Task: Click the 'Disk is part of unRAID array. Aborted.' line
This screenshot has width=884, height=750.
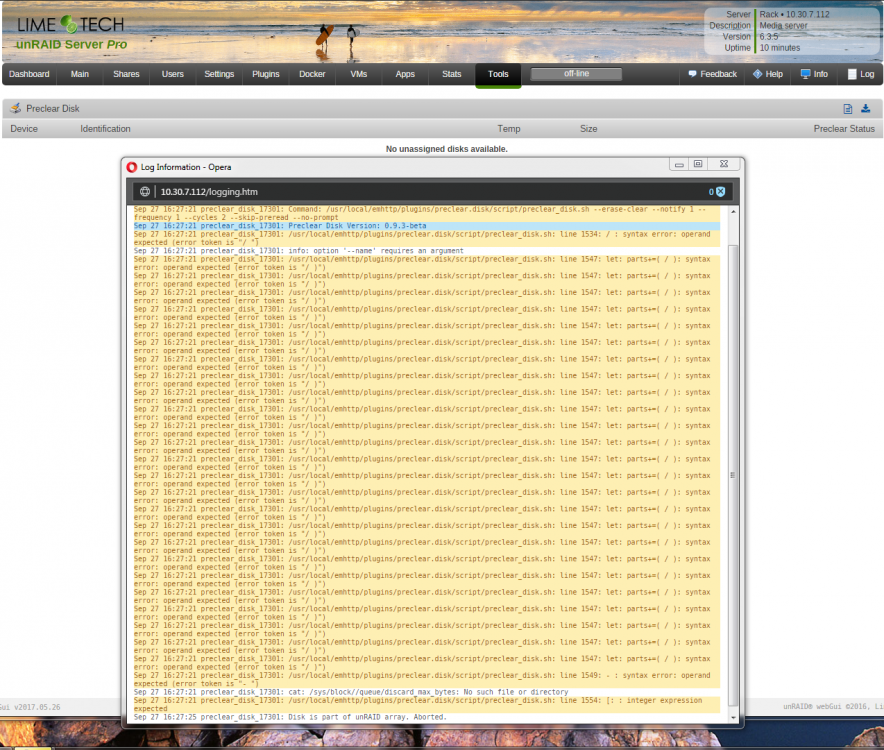Action: point(290,717)
